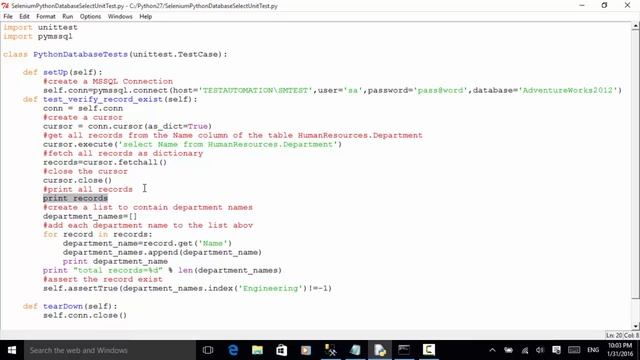
Task: Open the green C app taskbar icon
Action: pos(429,350)
